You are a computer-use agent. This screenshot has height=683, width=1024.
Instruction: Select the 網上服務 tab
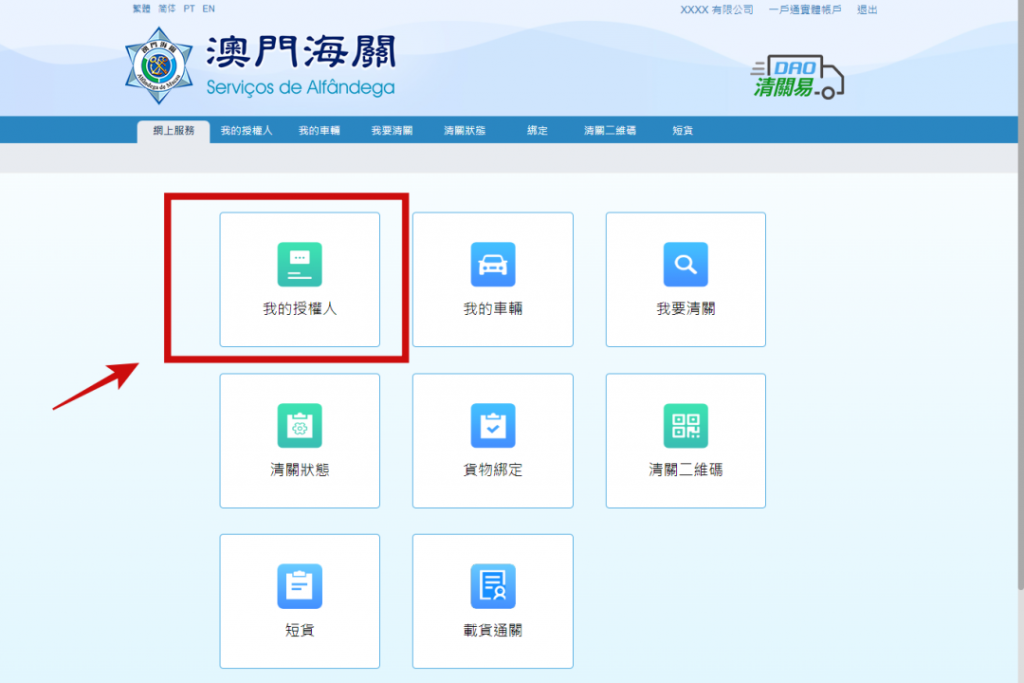(173, 131)
